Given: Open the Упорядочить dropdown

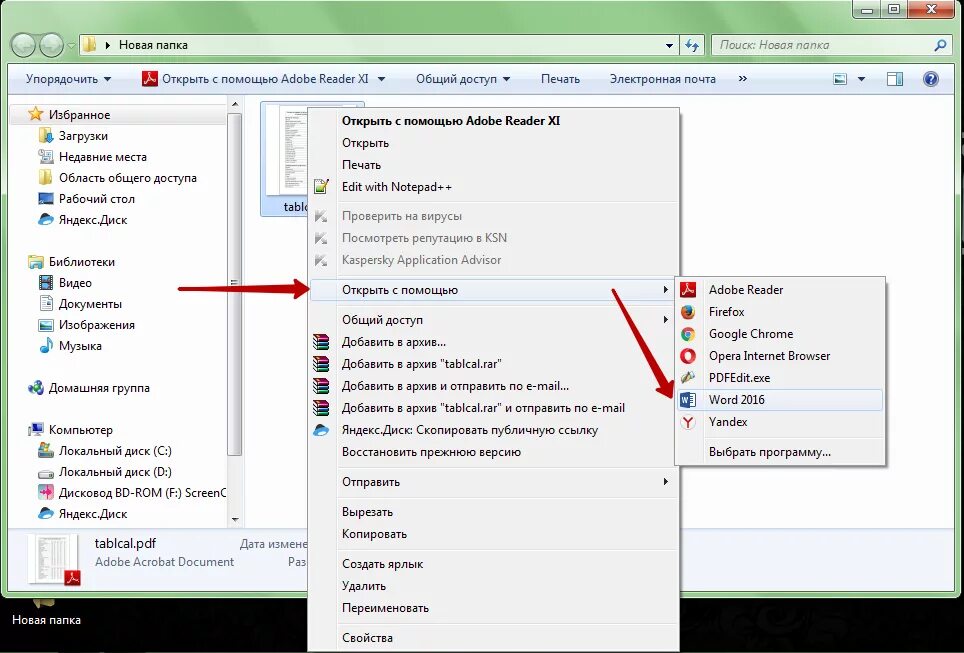Looking at the screenshot, I should click(x=68, y=79).
